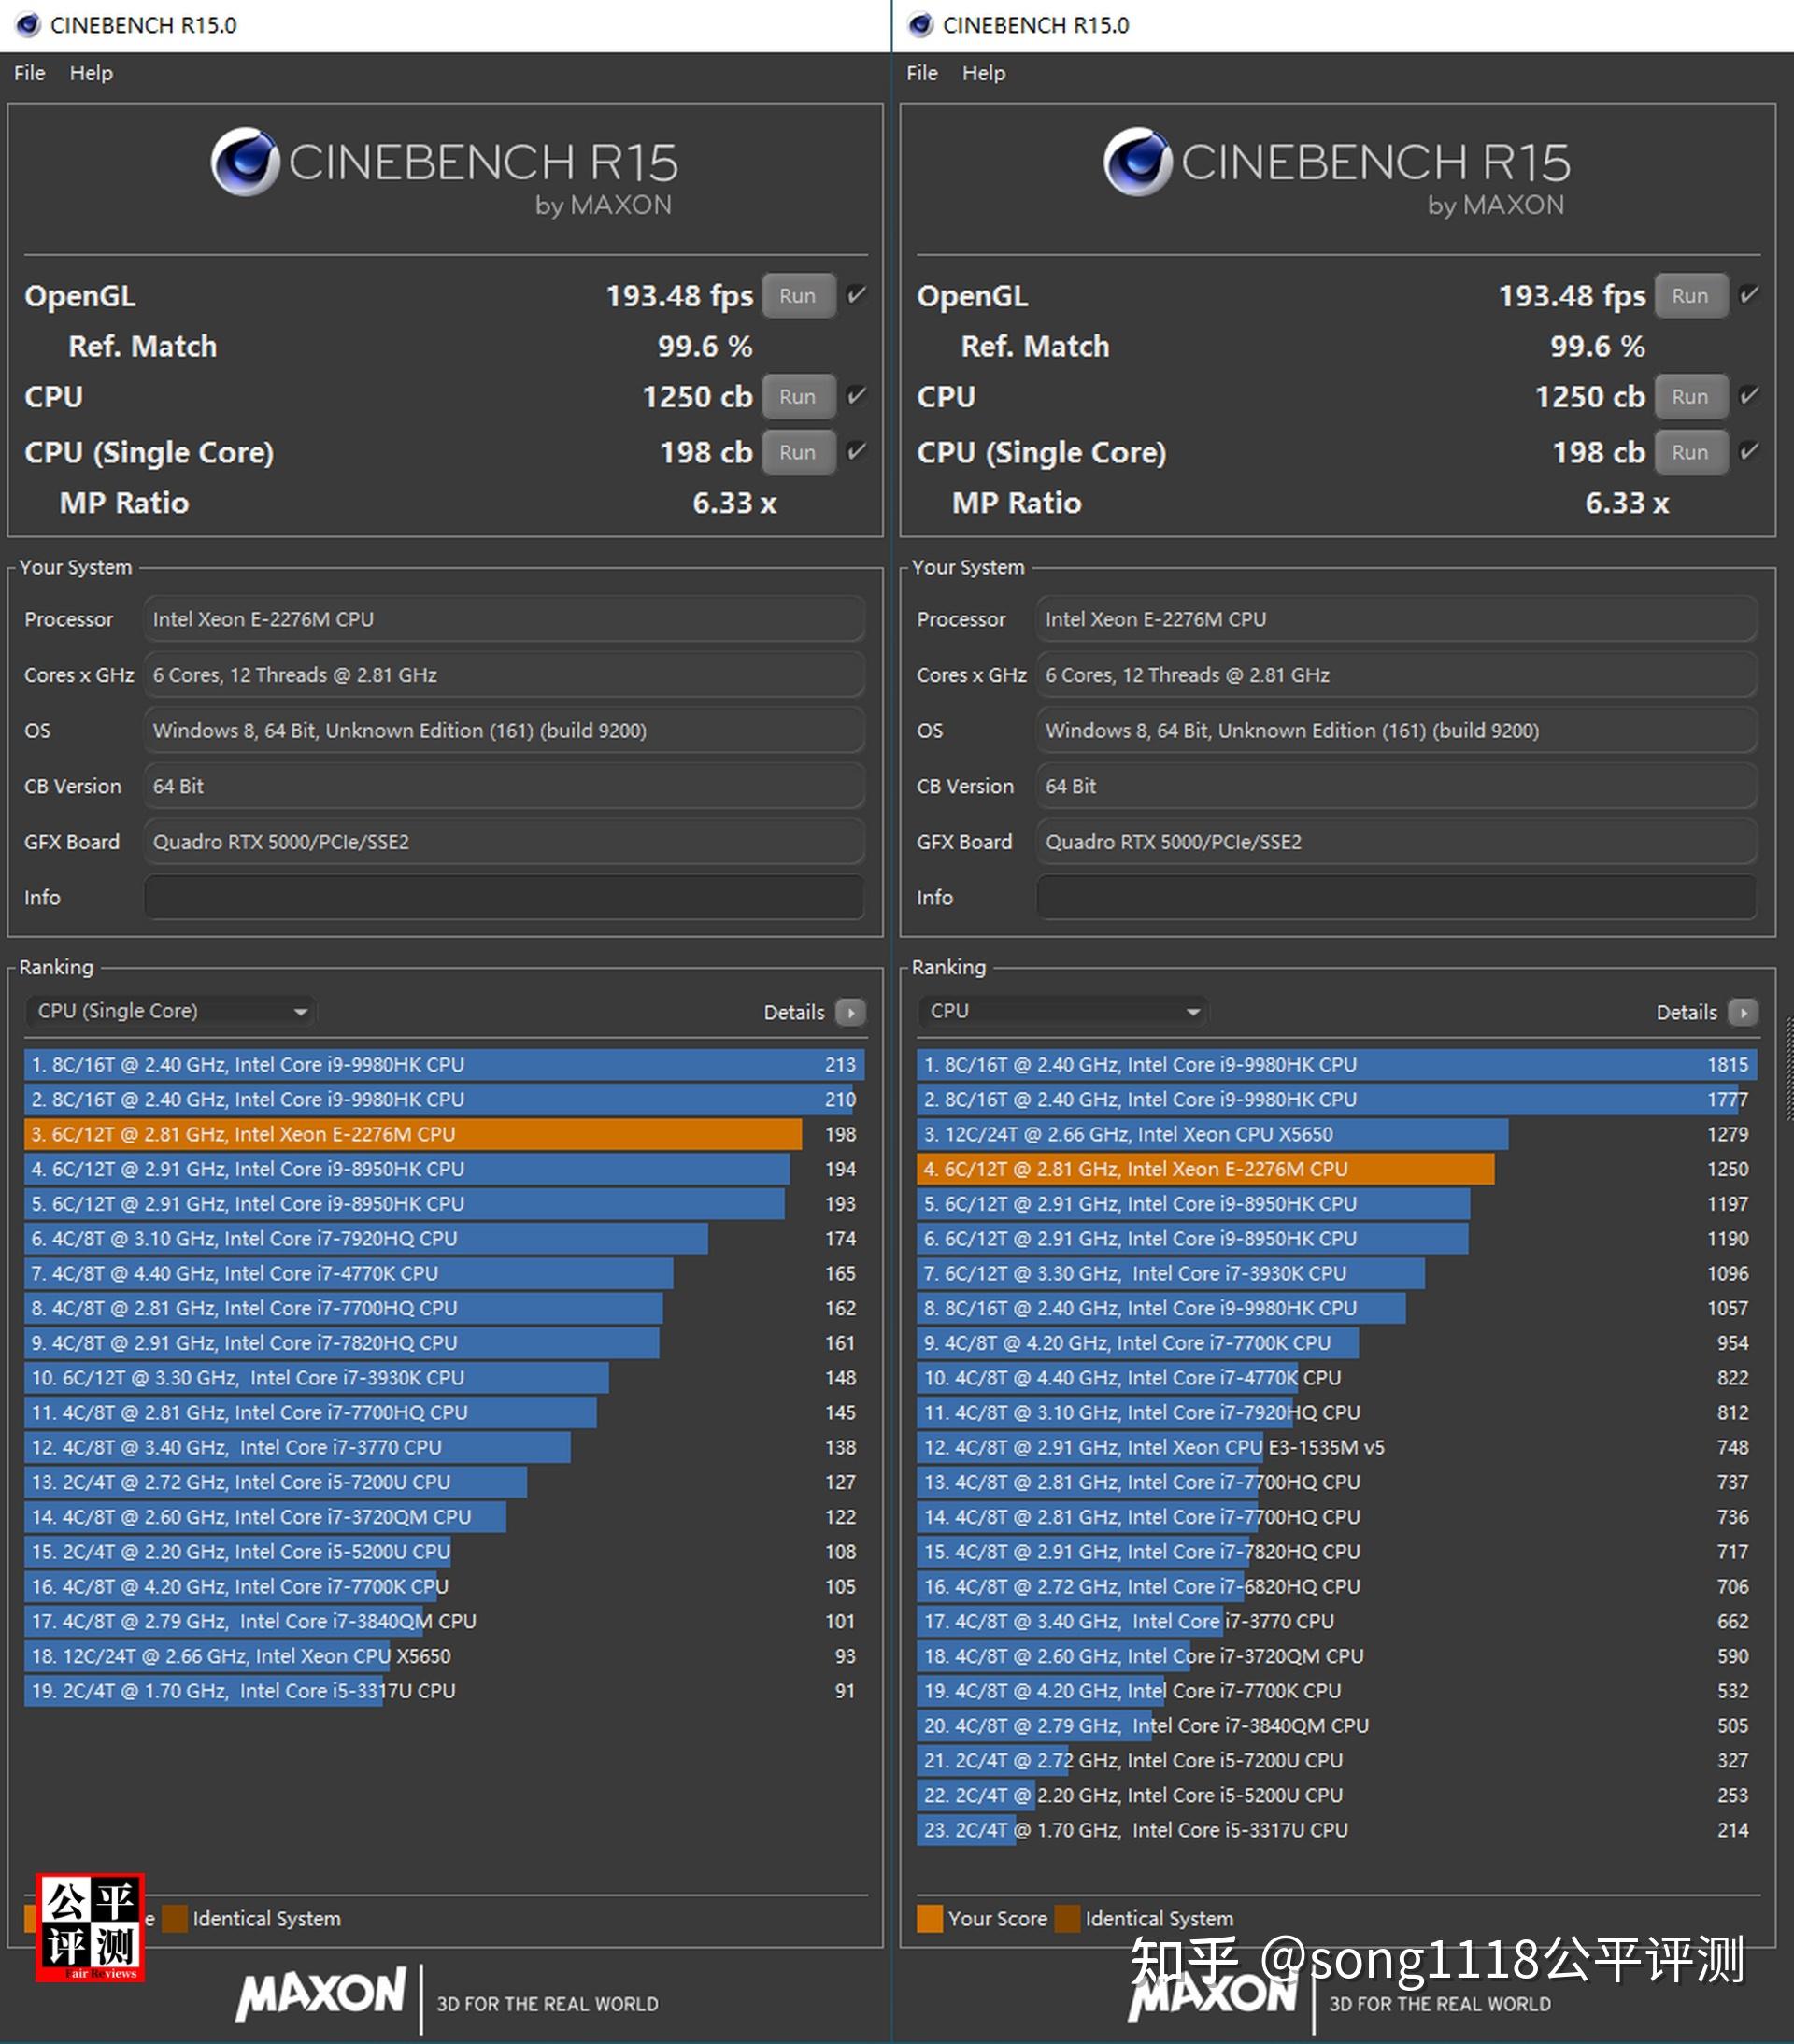Run the OpenGL test in left window

798,296
